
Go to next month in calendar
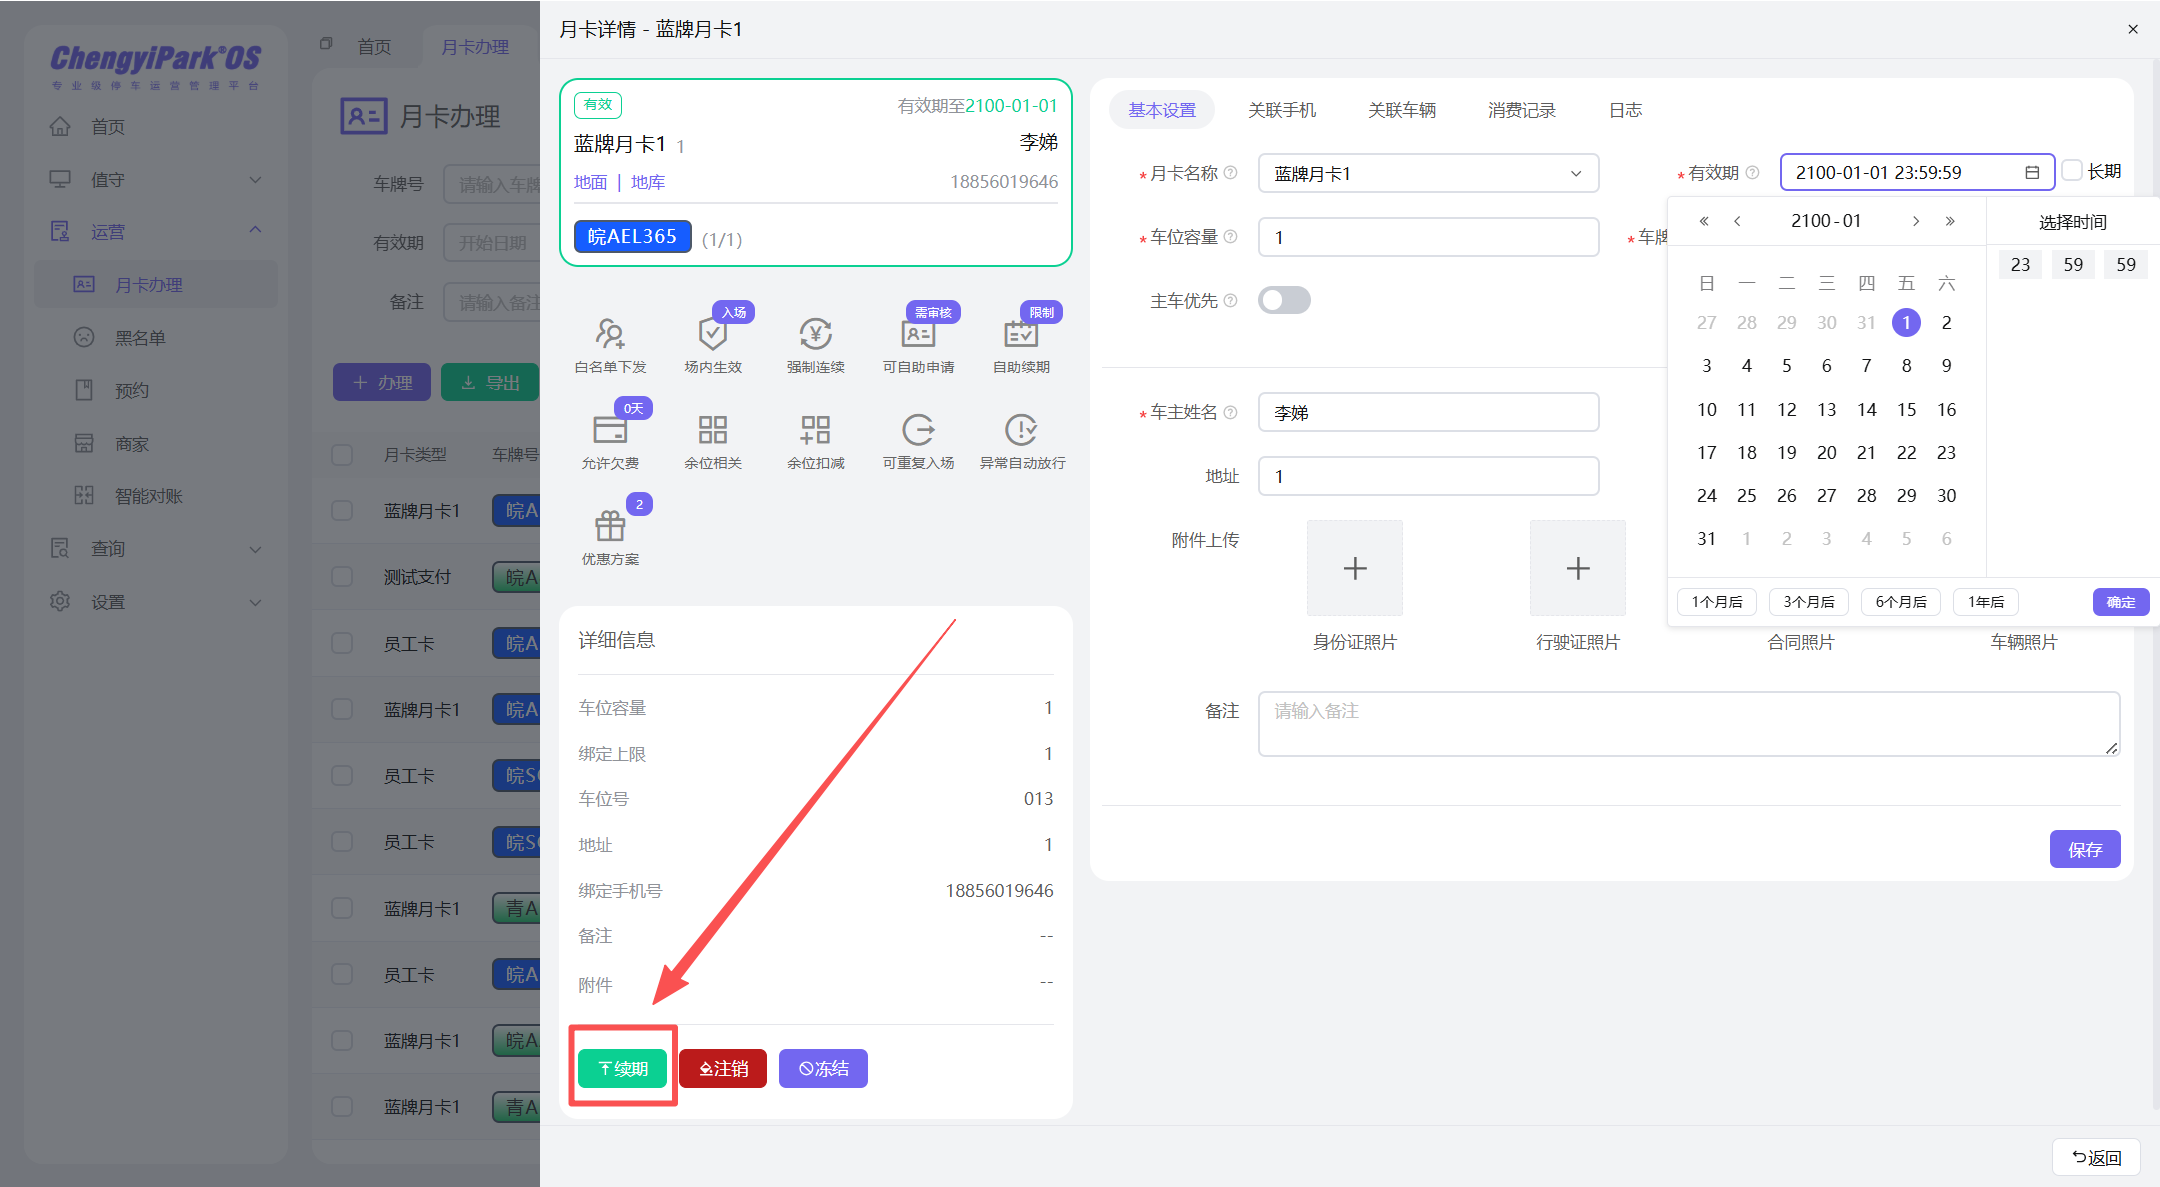(x=1915, y=221)
